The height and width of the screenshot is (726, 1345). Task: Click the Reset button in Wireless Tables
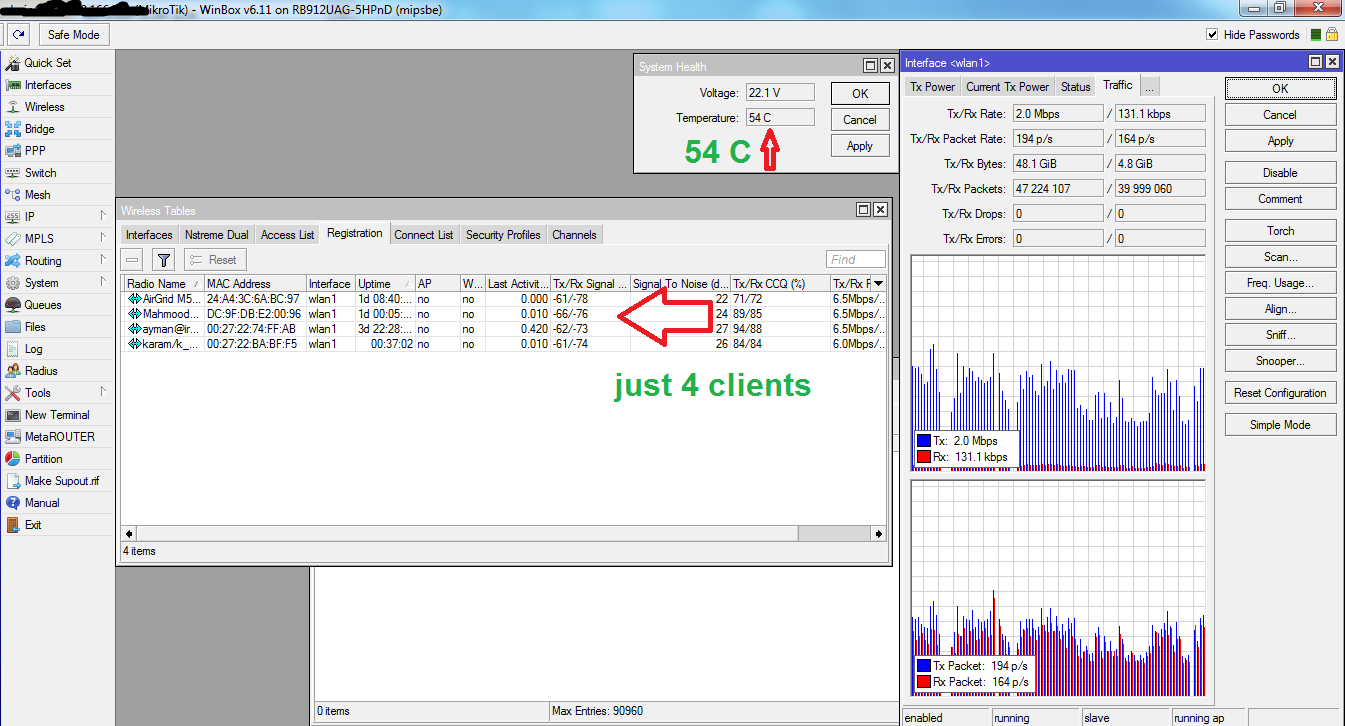pos(215,260)
